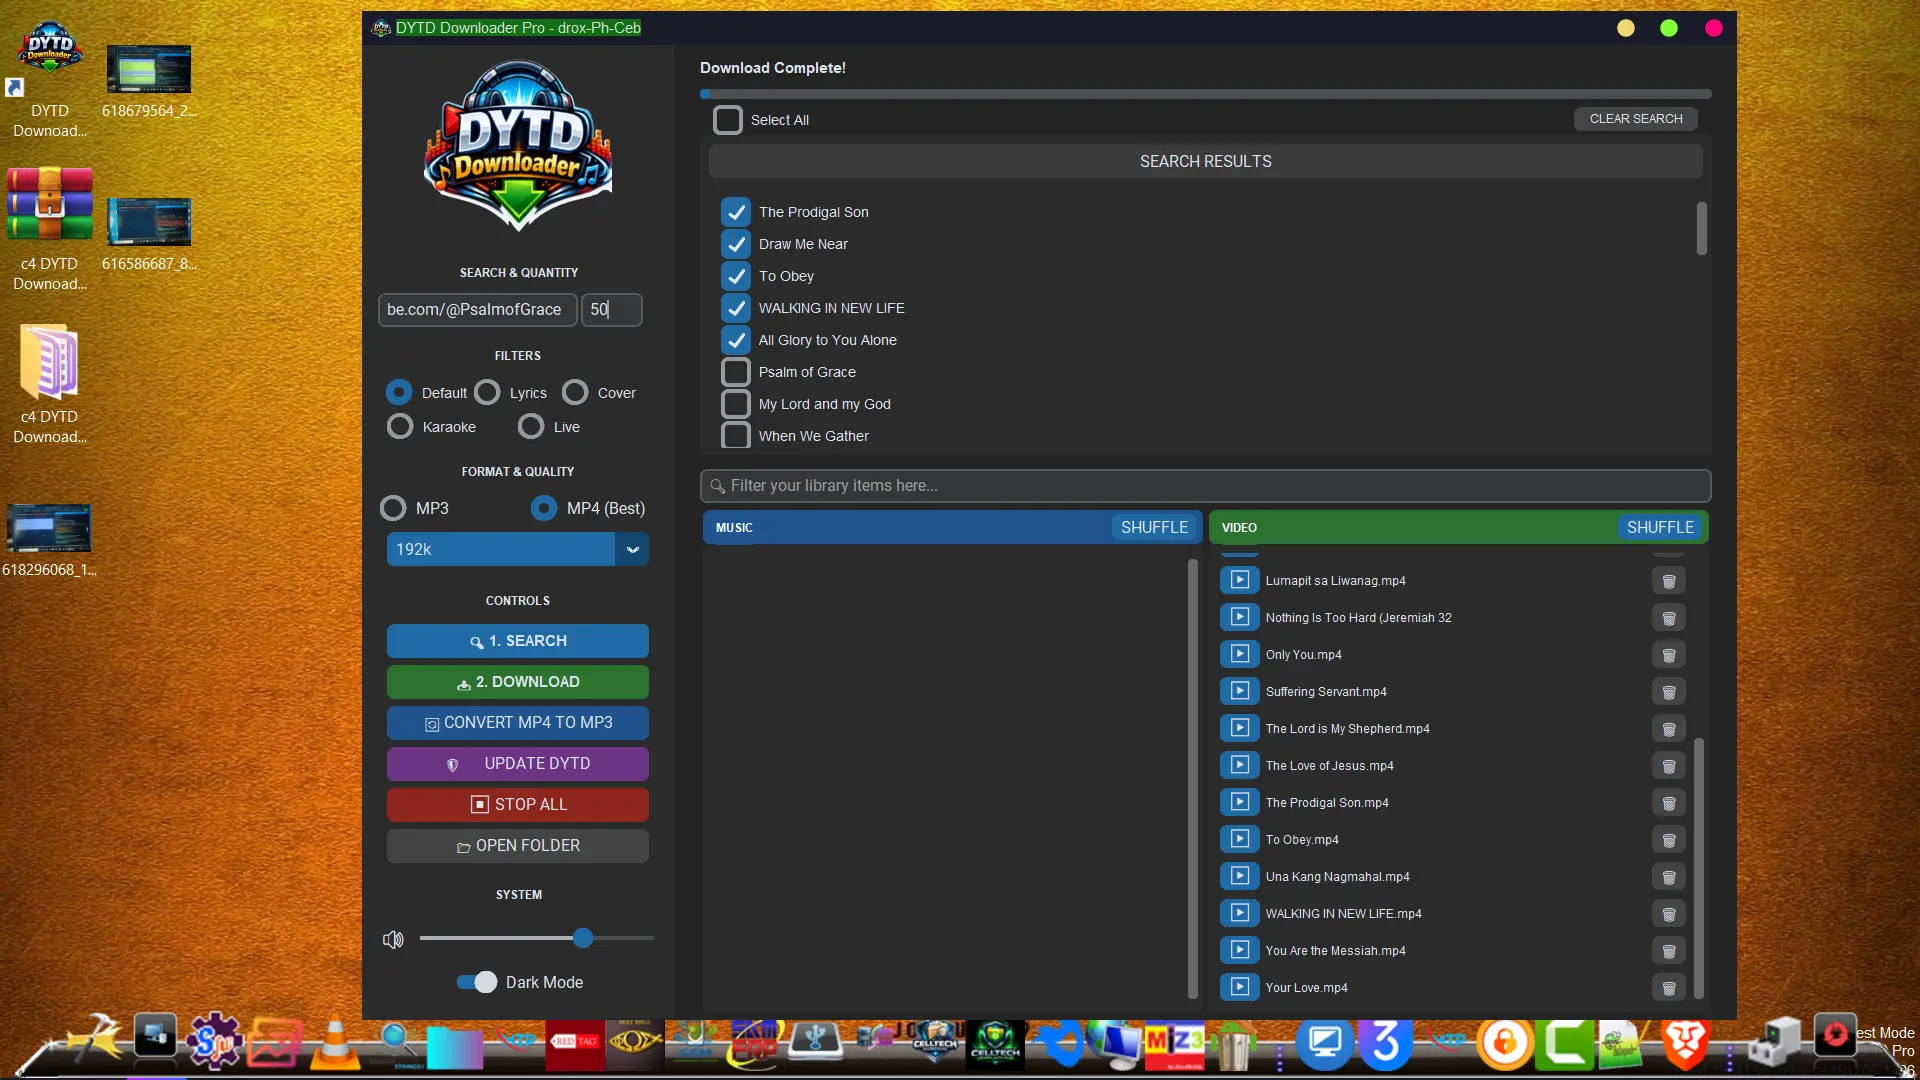Check the Psalm of Grace result
The image size is (1920, 1080).
click(x=736, y=372)
